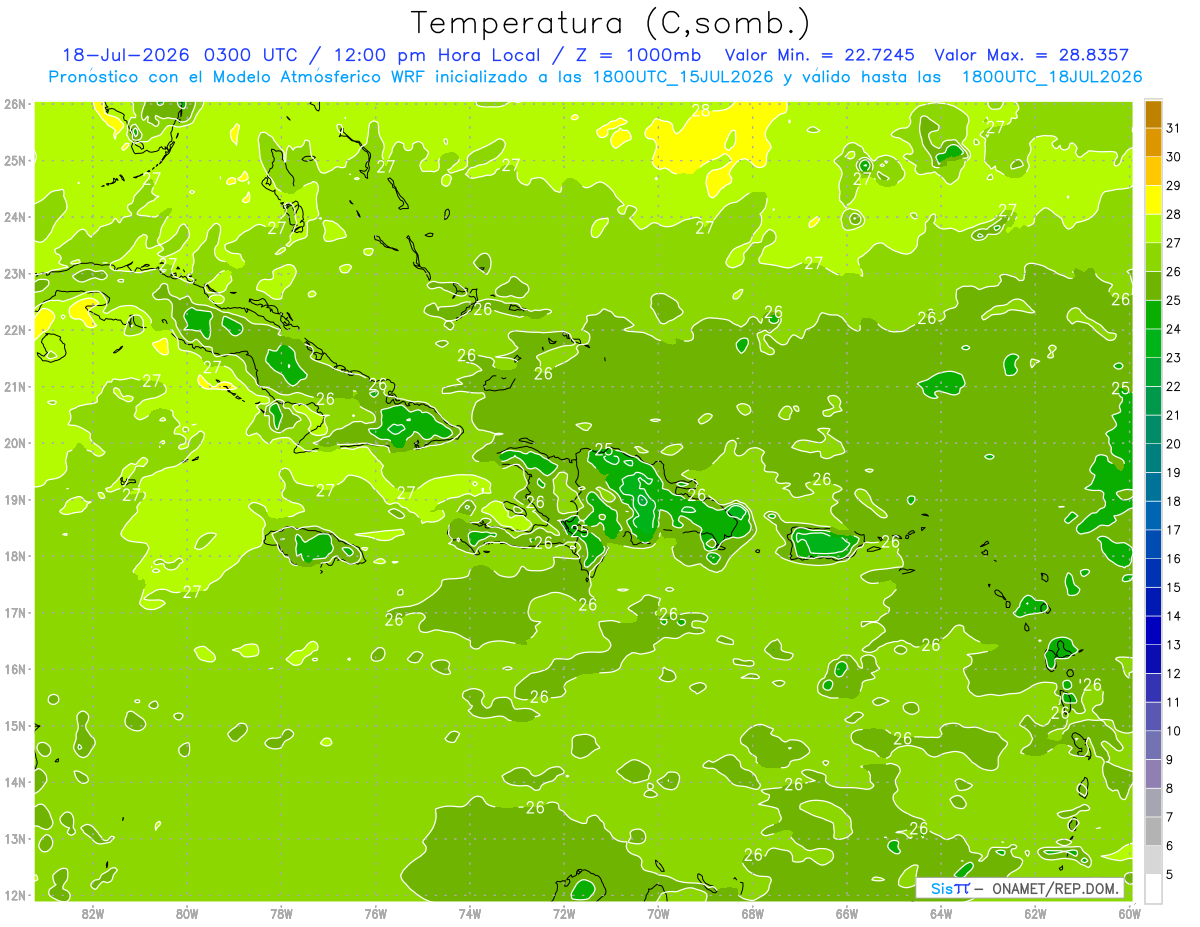The width and height of the screenshot is (1200, 927).
Task: Pick the orange swatch between 29 and 30
Action: coord(1153,172)
